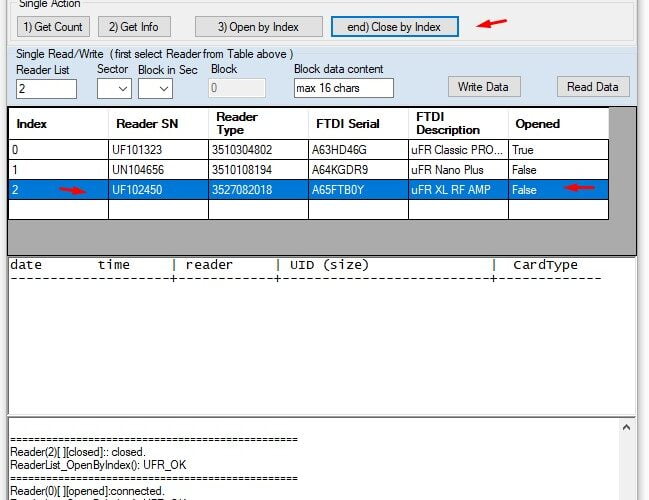Click Index cell 1
The width and height of the screenshot is (649, 500).
58,170
